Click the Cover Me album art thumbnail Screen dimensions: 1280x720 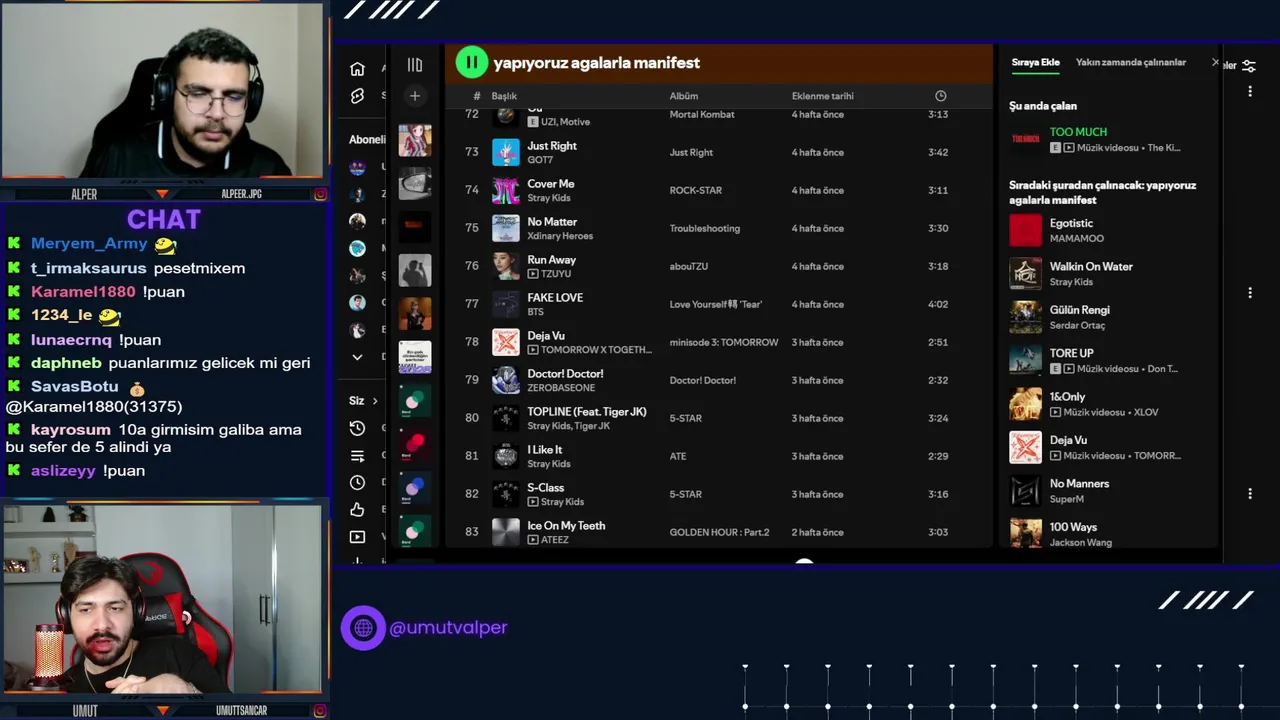tap(506, 190)
